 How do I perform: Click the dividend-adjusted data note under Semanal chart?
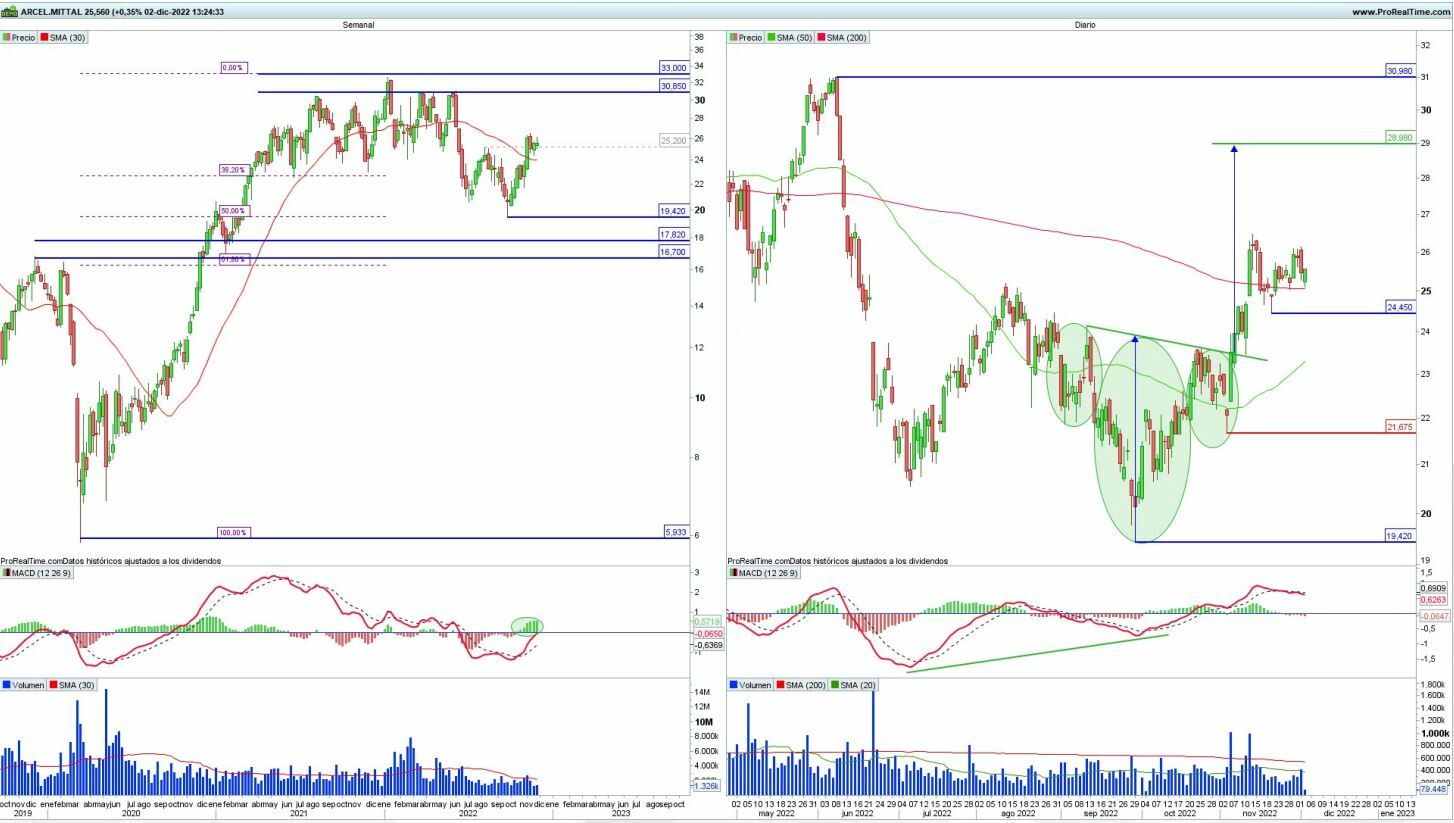111,561
